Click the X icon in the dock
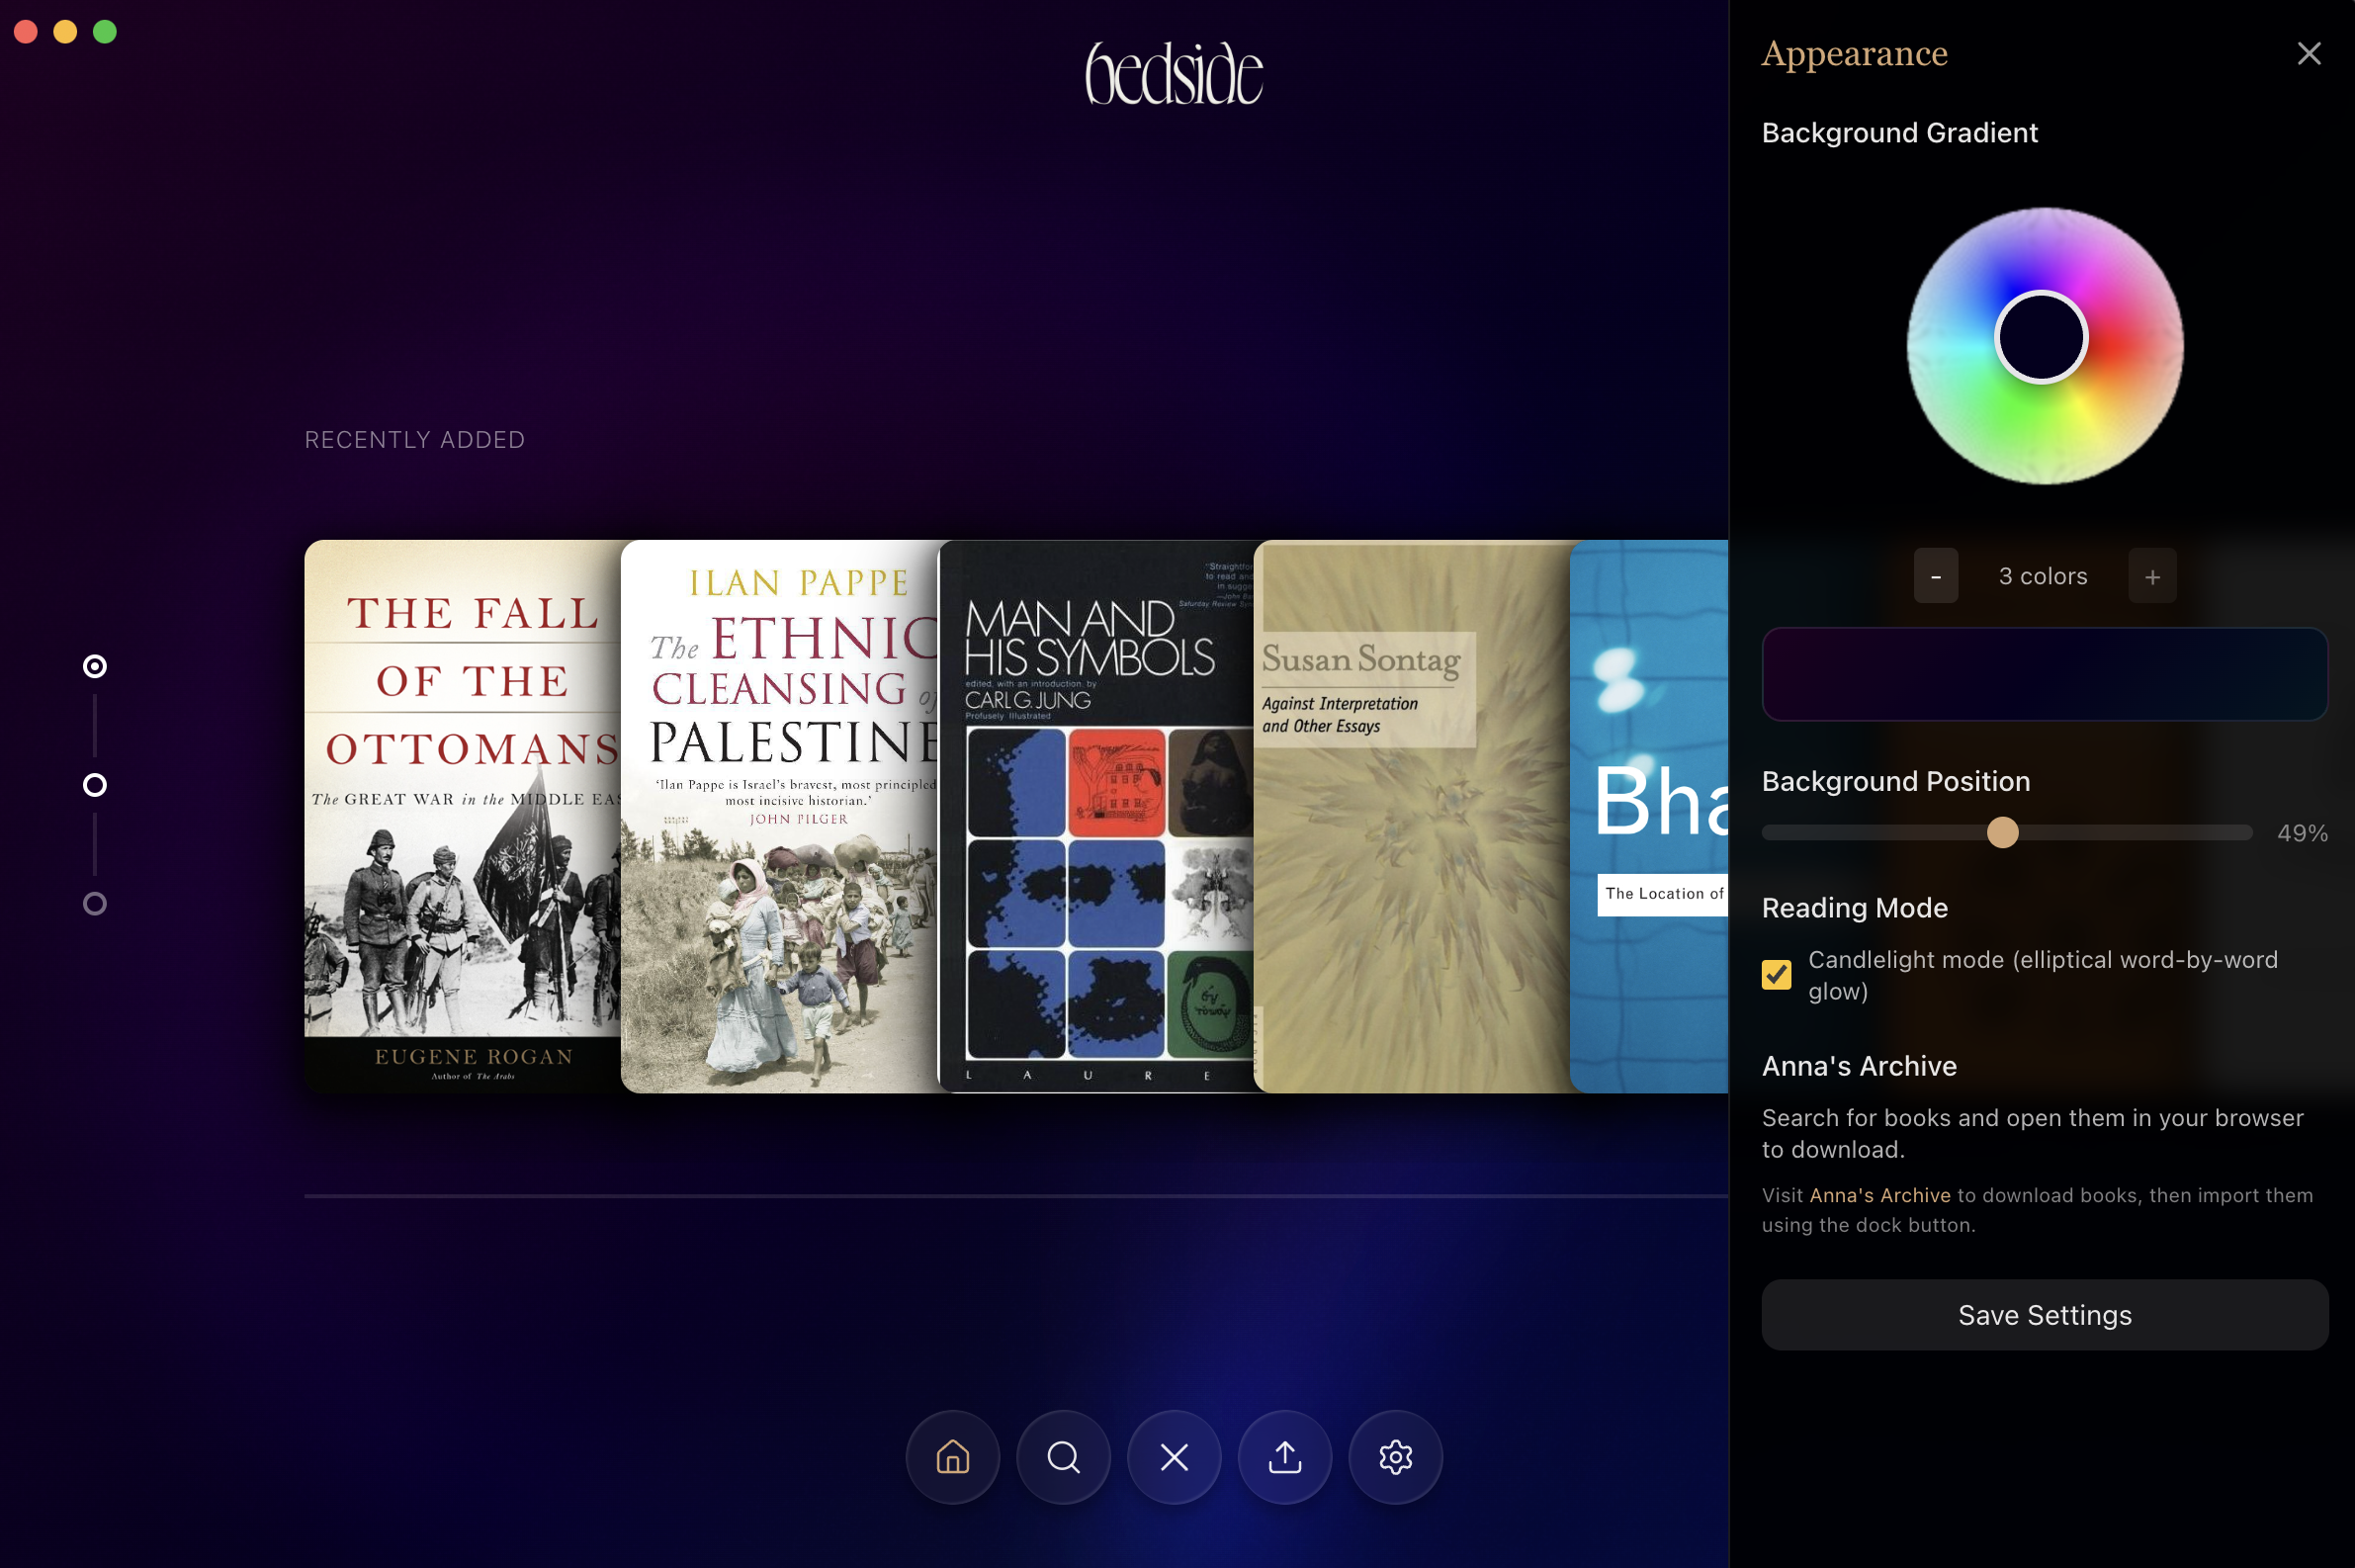This screenshot has height=1568, width=2355. click(x=1174, y=1457)
